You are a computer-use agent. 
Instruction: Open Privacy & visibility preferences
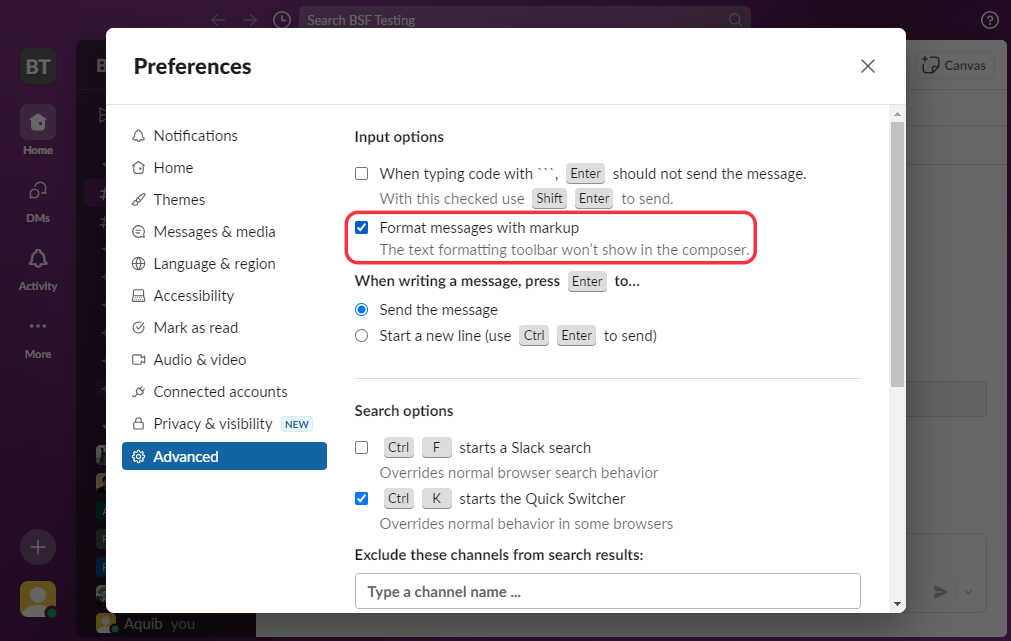(x=212, y=423)
